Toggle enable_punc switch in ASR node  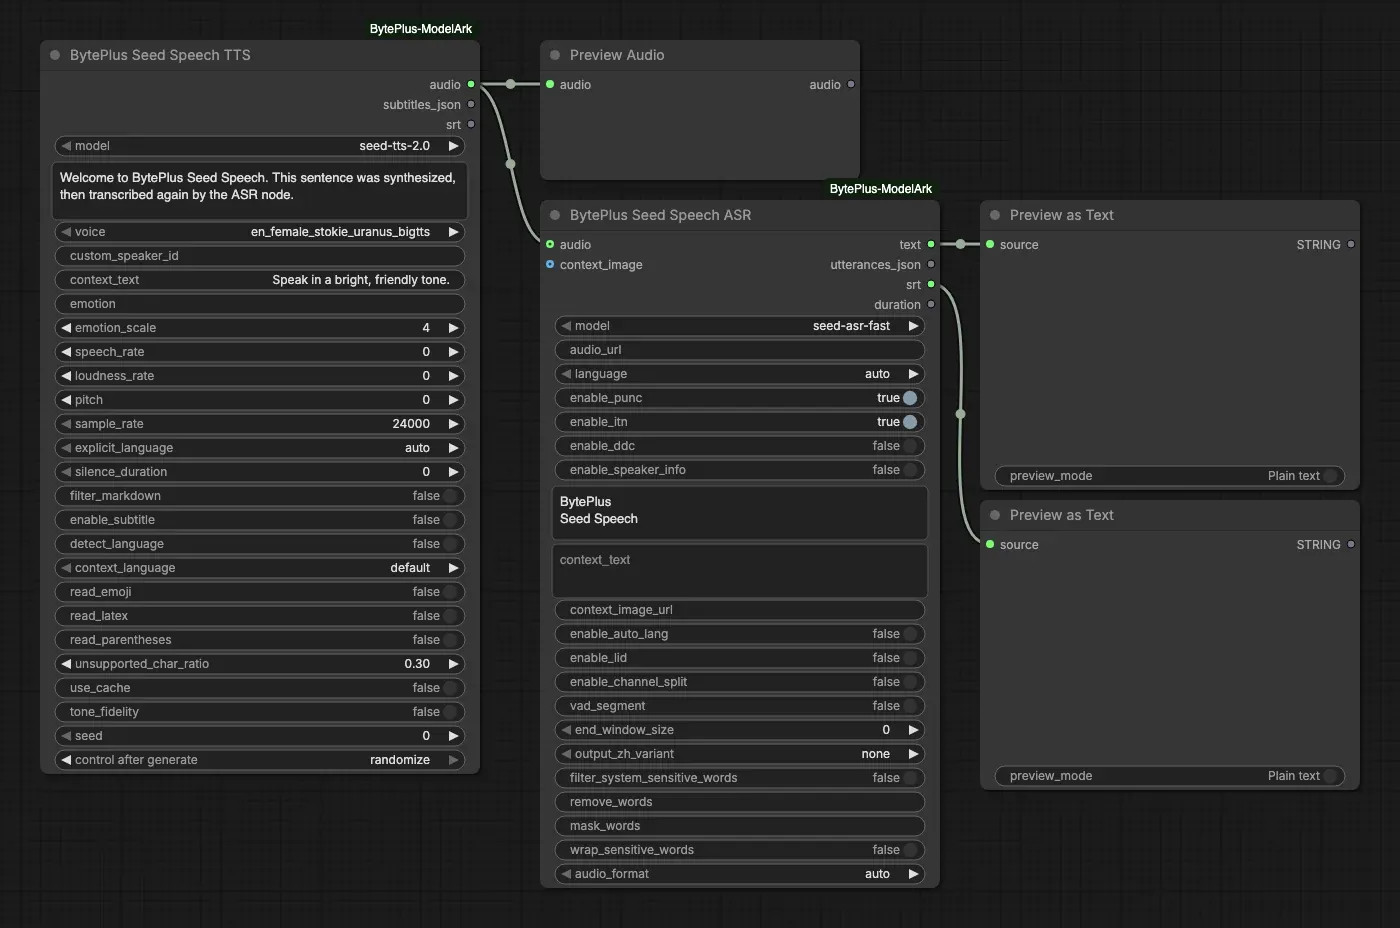click(910, 398)
